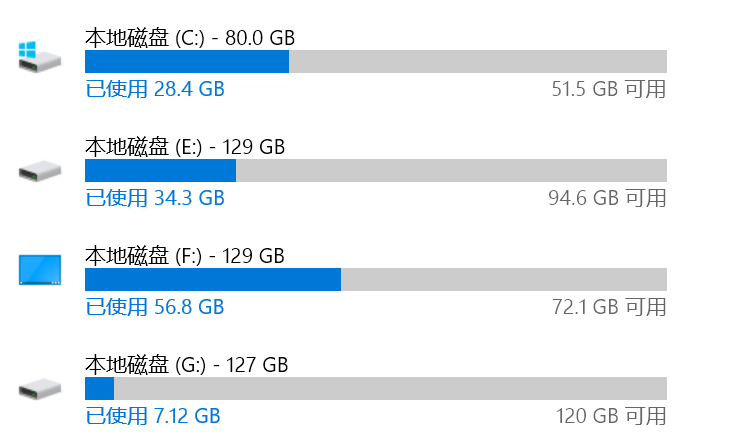The height and width of the screenshot is (442, 733).
Task: Click the G: drive usage bar
Action: pos(375,387)
